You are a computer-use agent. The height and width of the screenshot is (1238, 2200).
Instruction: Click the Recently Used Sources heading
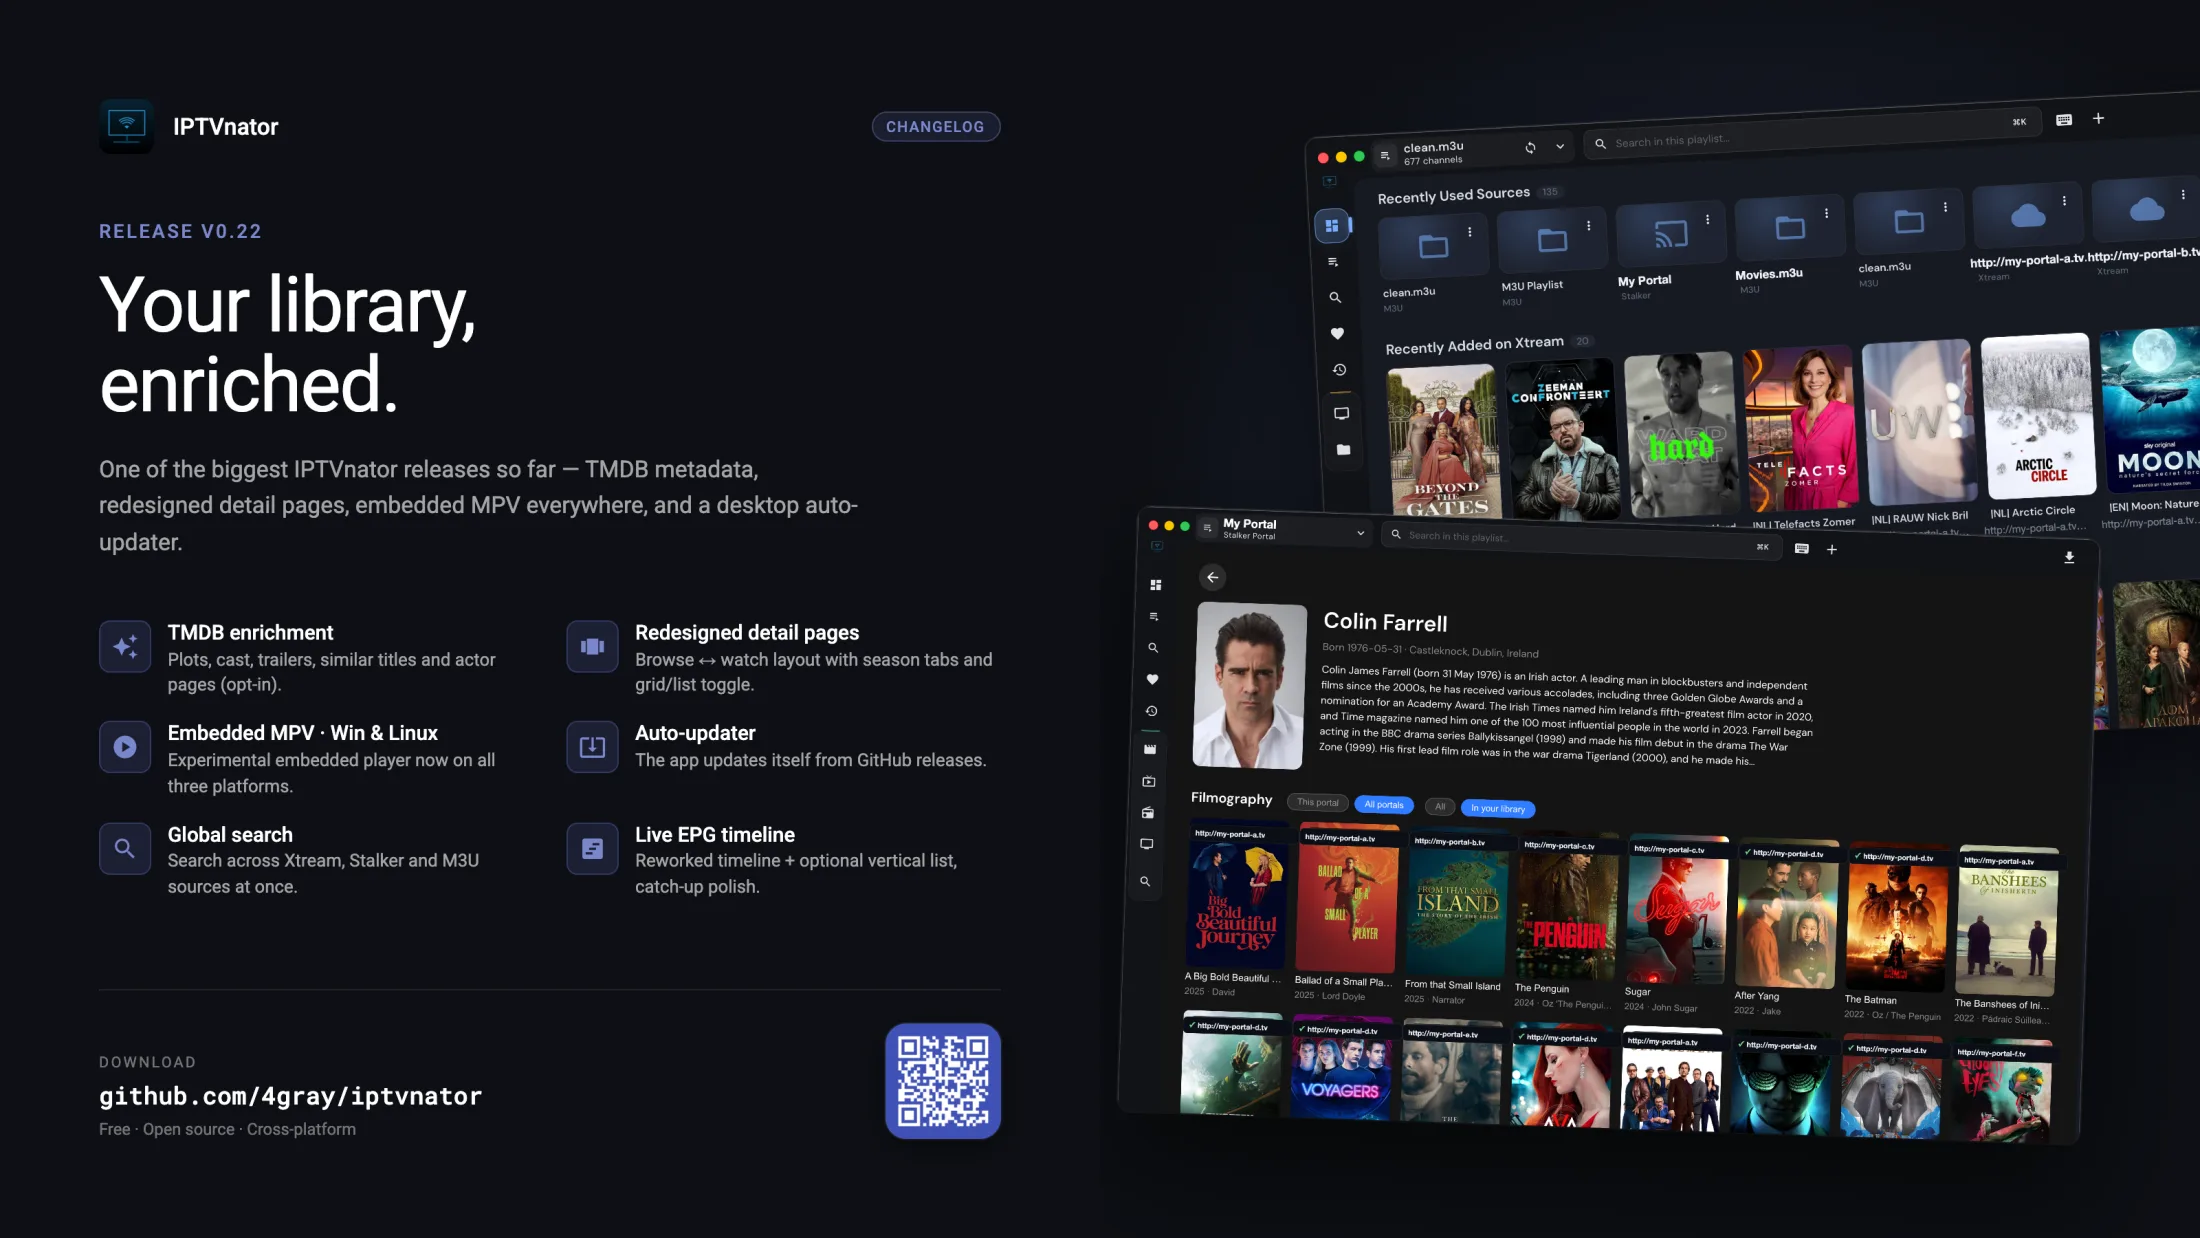[1453, 195]
